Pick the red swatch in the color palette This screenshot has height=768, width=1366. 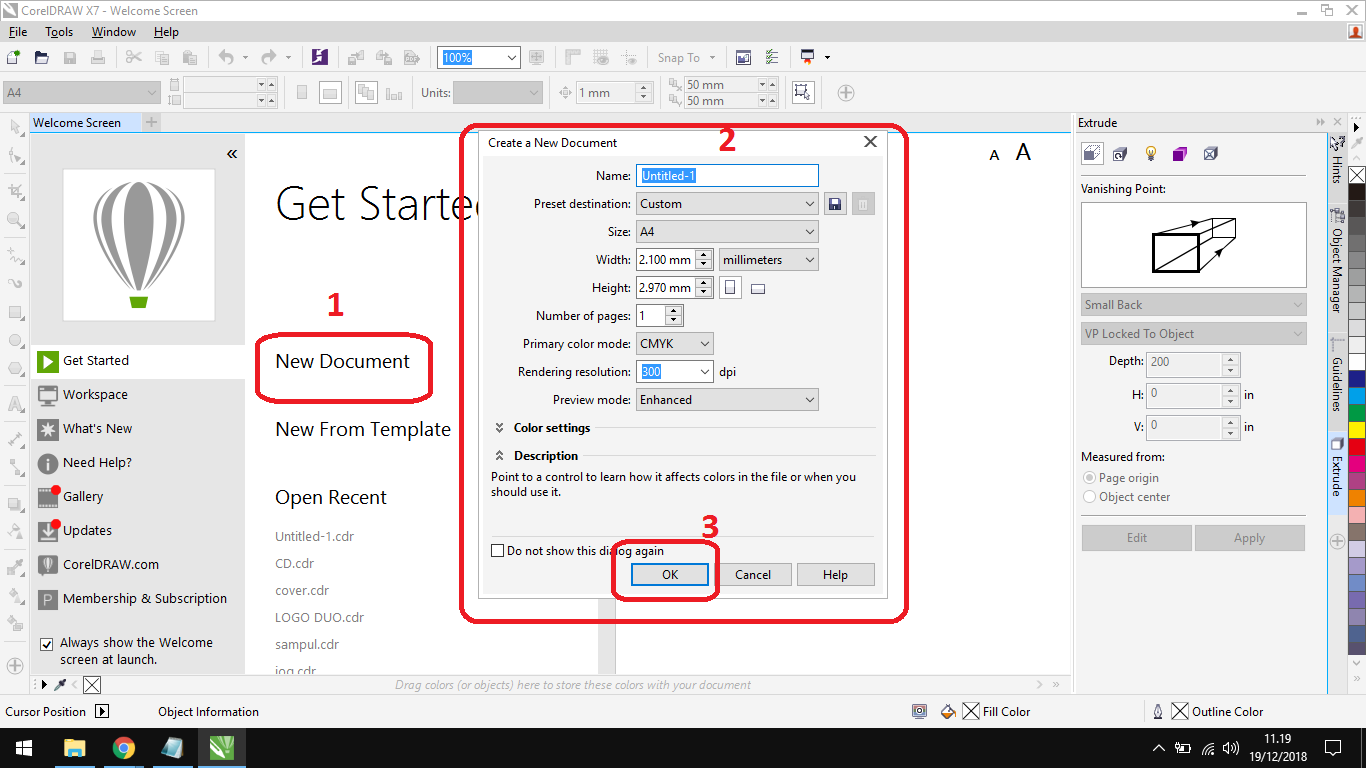[1357, 447]
